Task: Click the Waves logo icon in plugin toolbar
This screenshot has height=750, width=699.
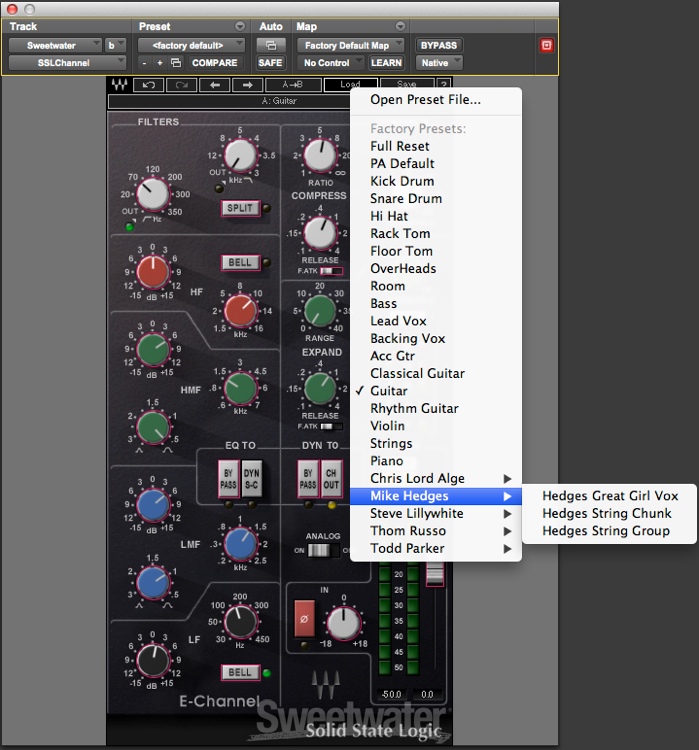Action: (x=119, y=85)
